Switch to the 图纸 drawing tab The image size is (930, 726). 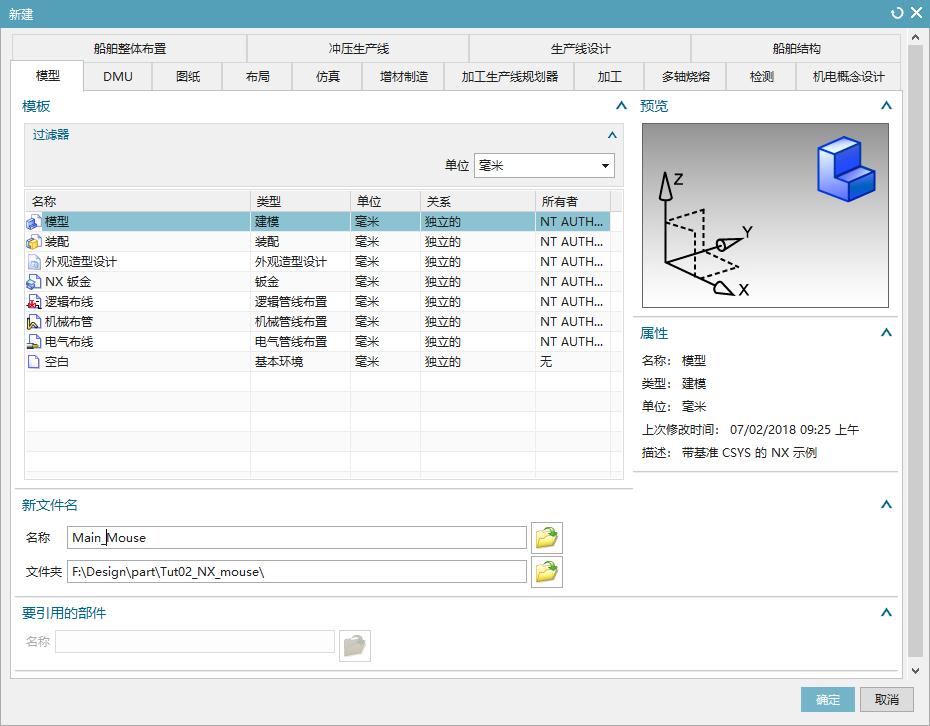coord(185,75)
